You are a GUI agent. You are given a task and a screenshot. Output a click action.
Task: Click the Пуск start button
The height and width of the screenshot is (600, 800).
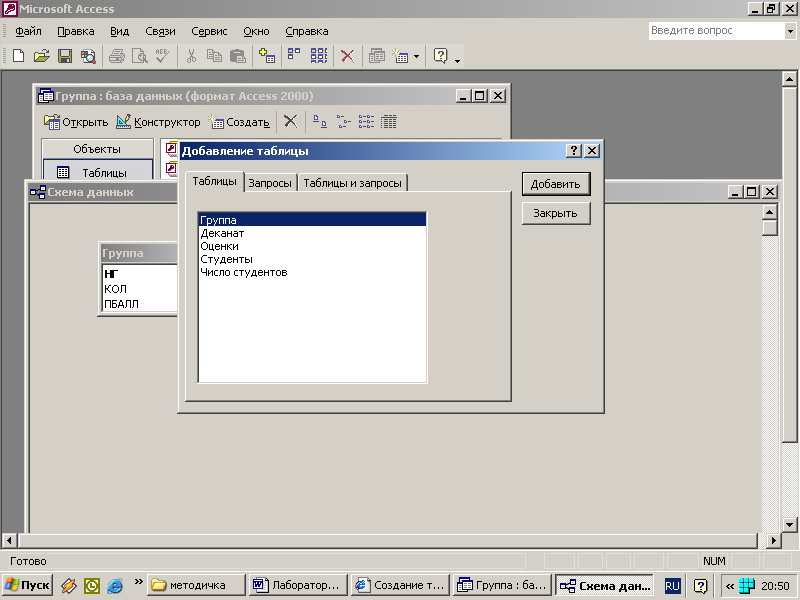pyautogui.click(x=28, y=585)
